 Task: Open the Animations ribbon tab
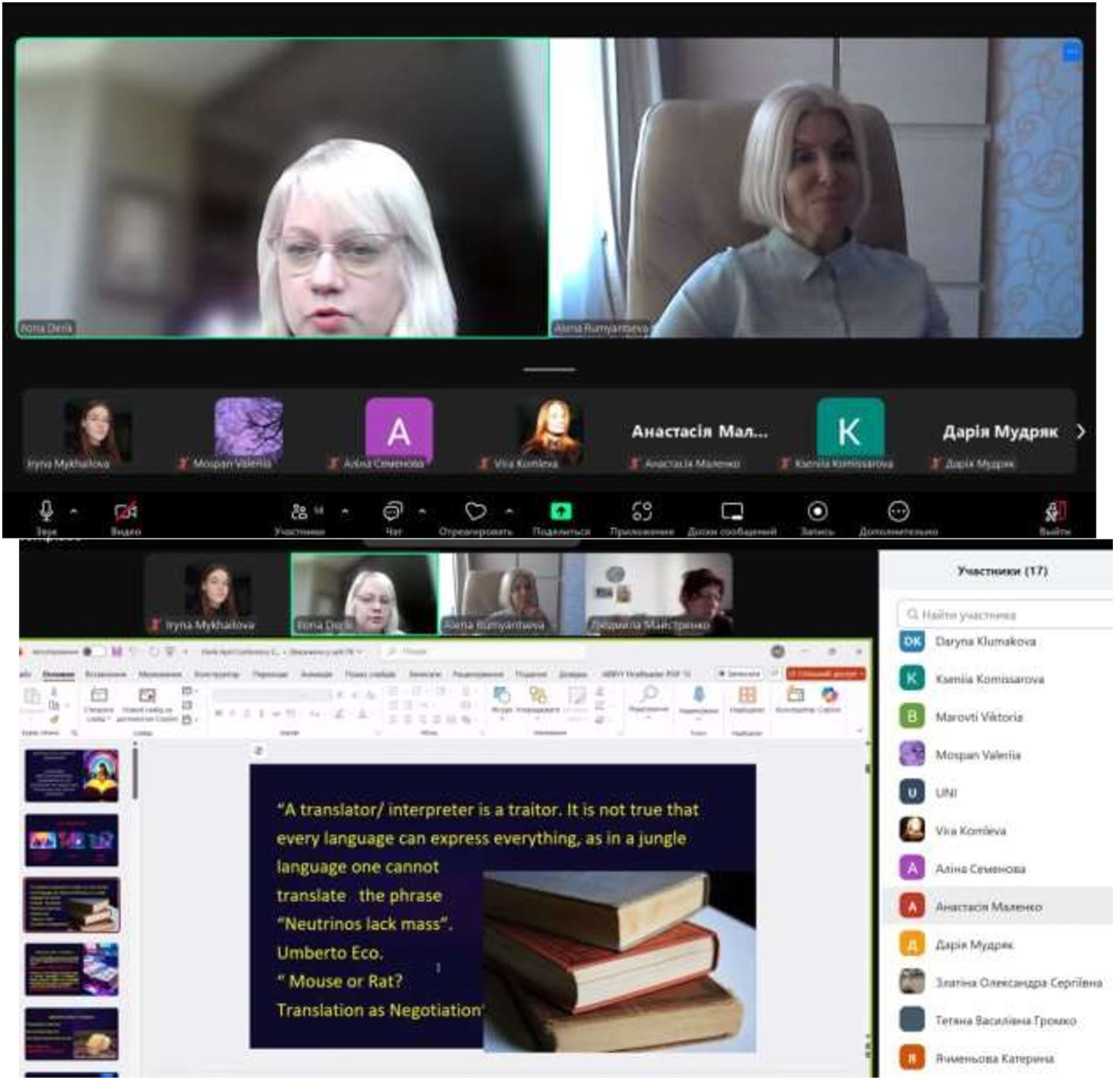[x=316, y=673]
